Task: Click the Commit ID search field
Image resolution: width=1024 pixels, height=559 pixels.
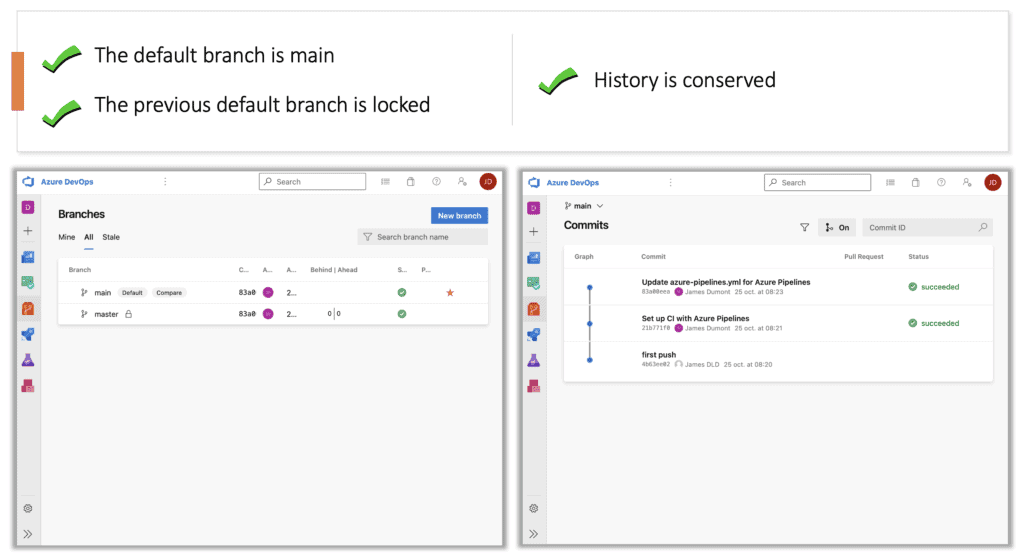Action: point(918,227)
